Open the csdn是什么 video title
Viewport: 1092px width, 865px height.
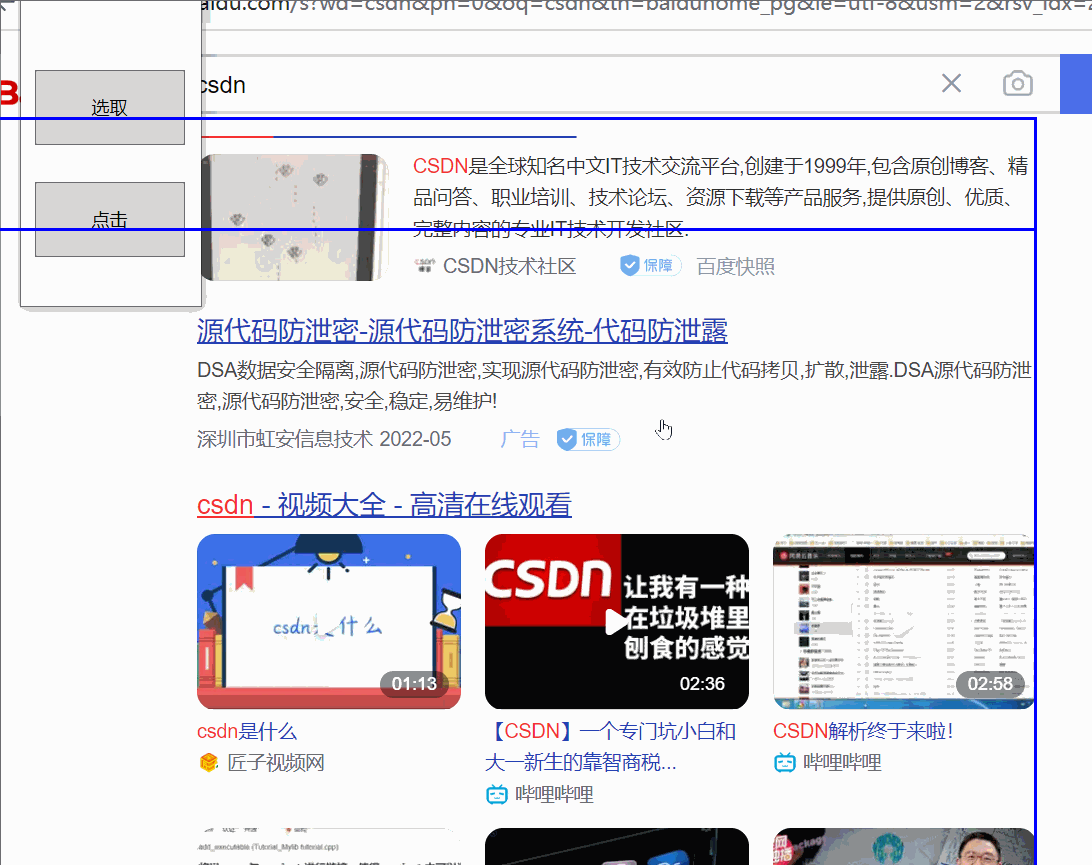[247, 731]
